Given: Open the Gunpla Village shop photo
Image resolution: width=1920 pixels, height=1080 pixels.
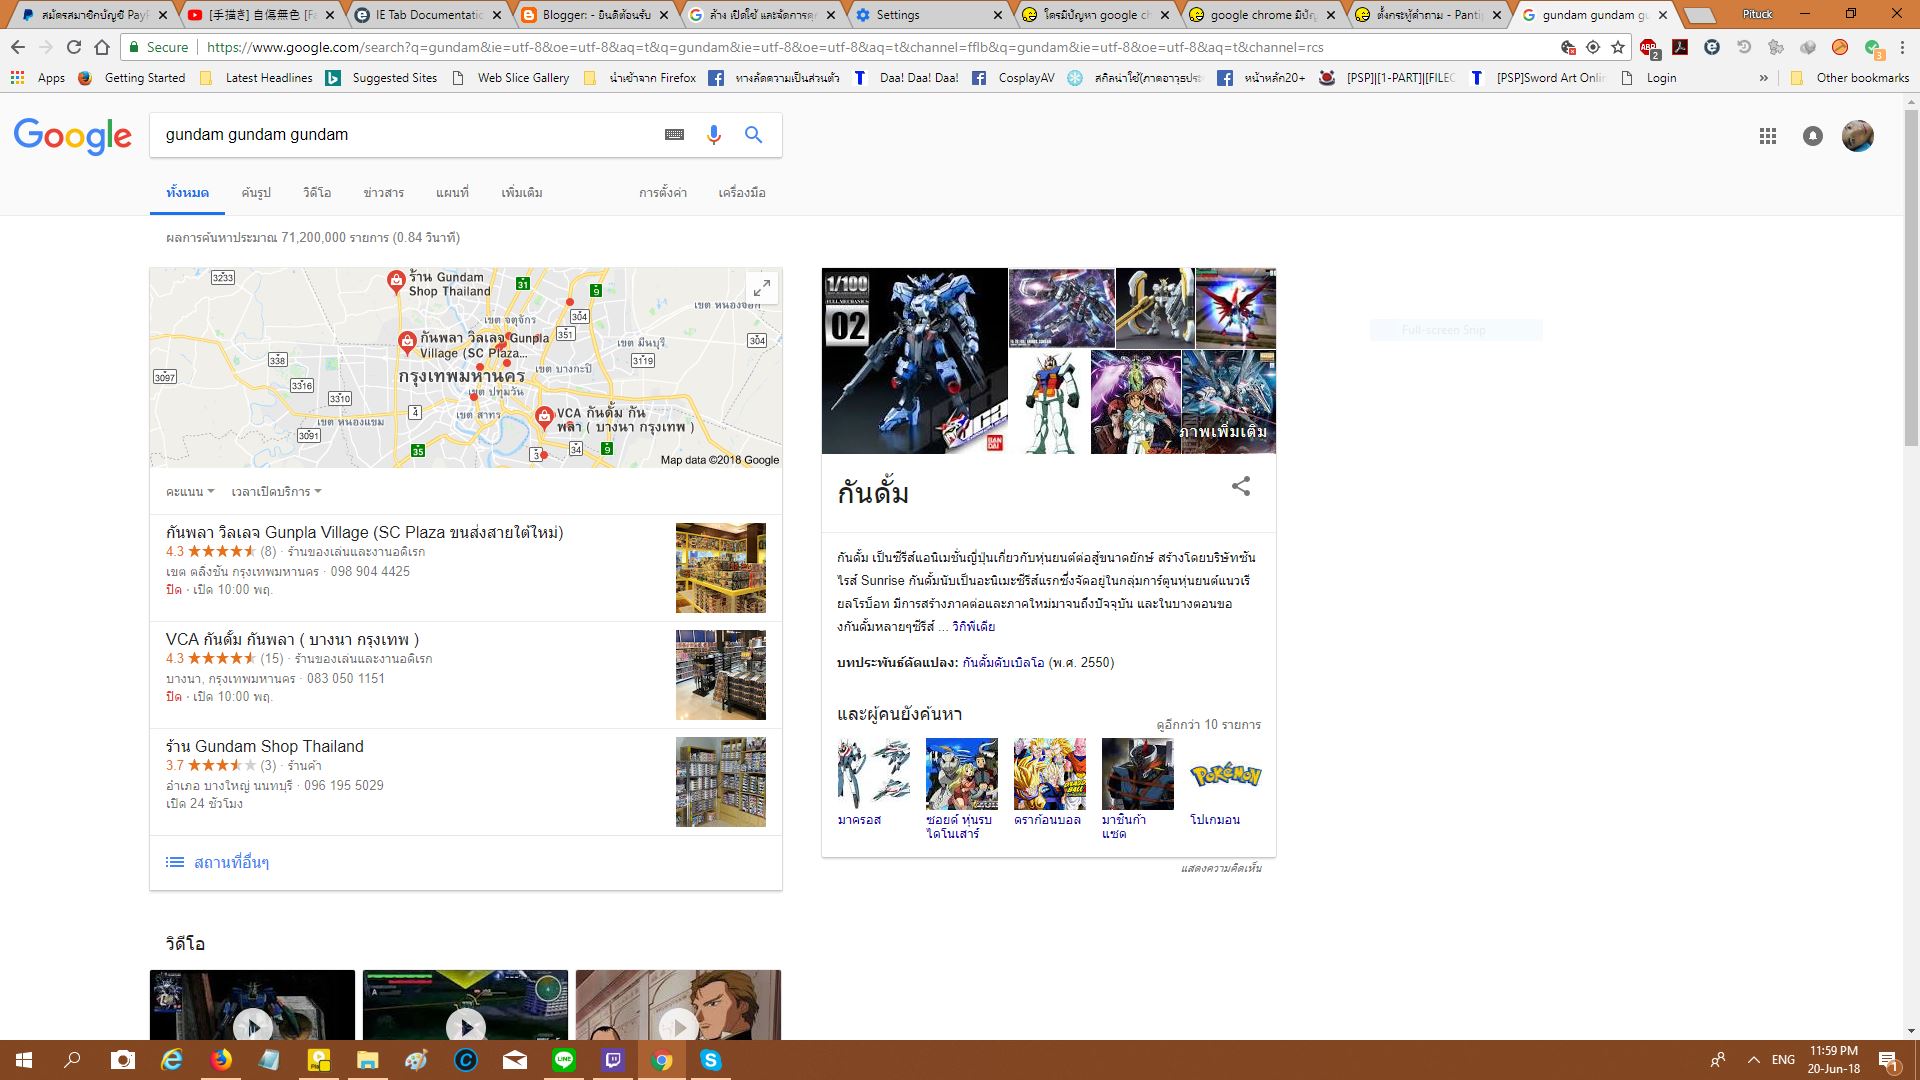Looking at the screenshot, I should tap(720, 567).
